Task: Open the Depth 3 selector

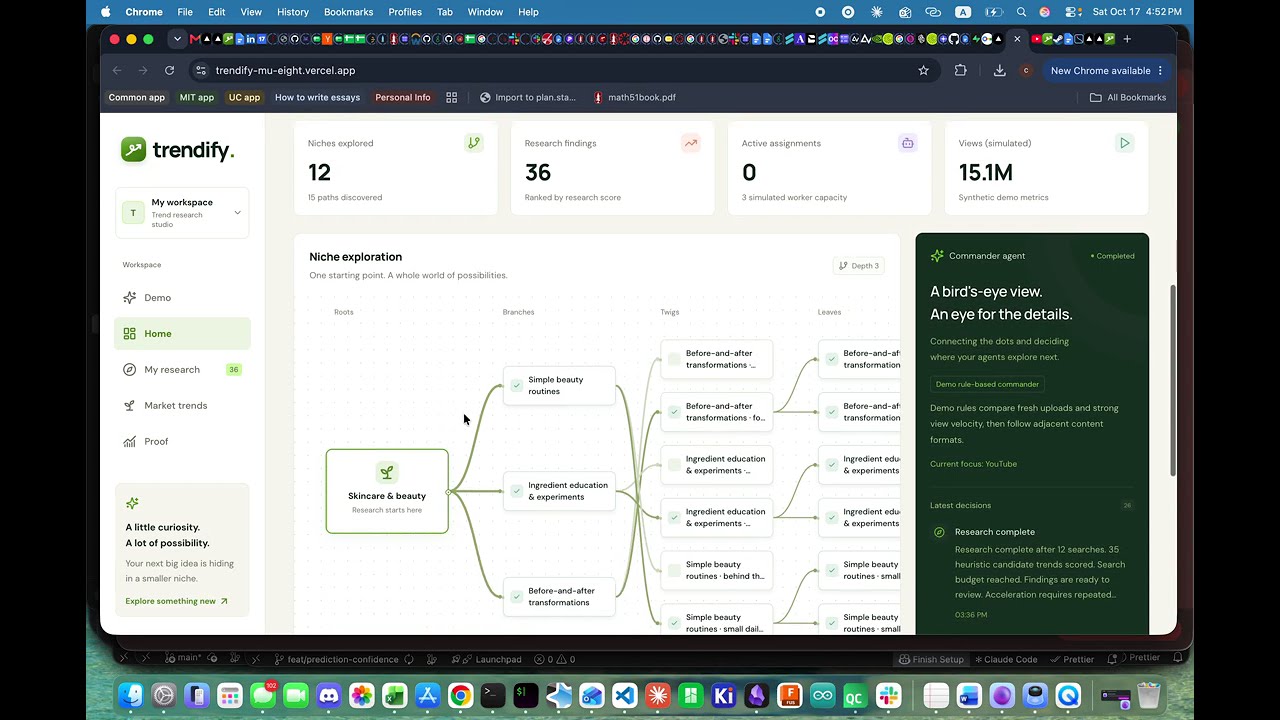Action: [x=859, y=266]
